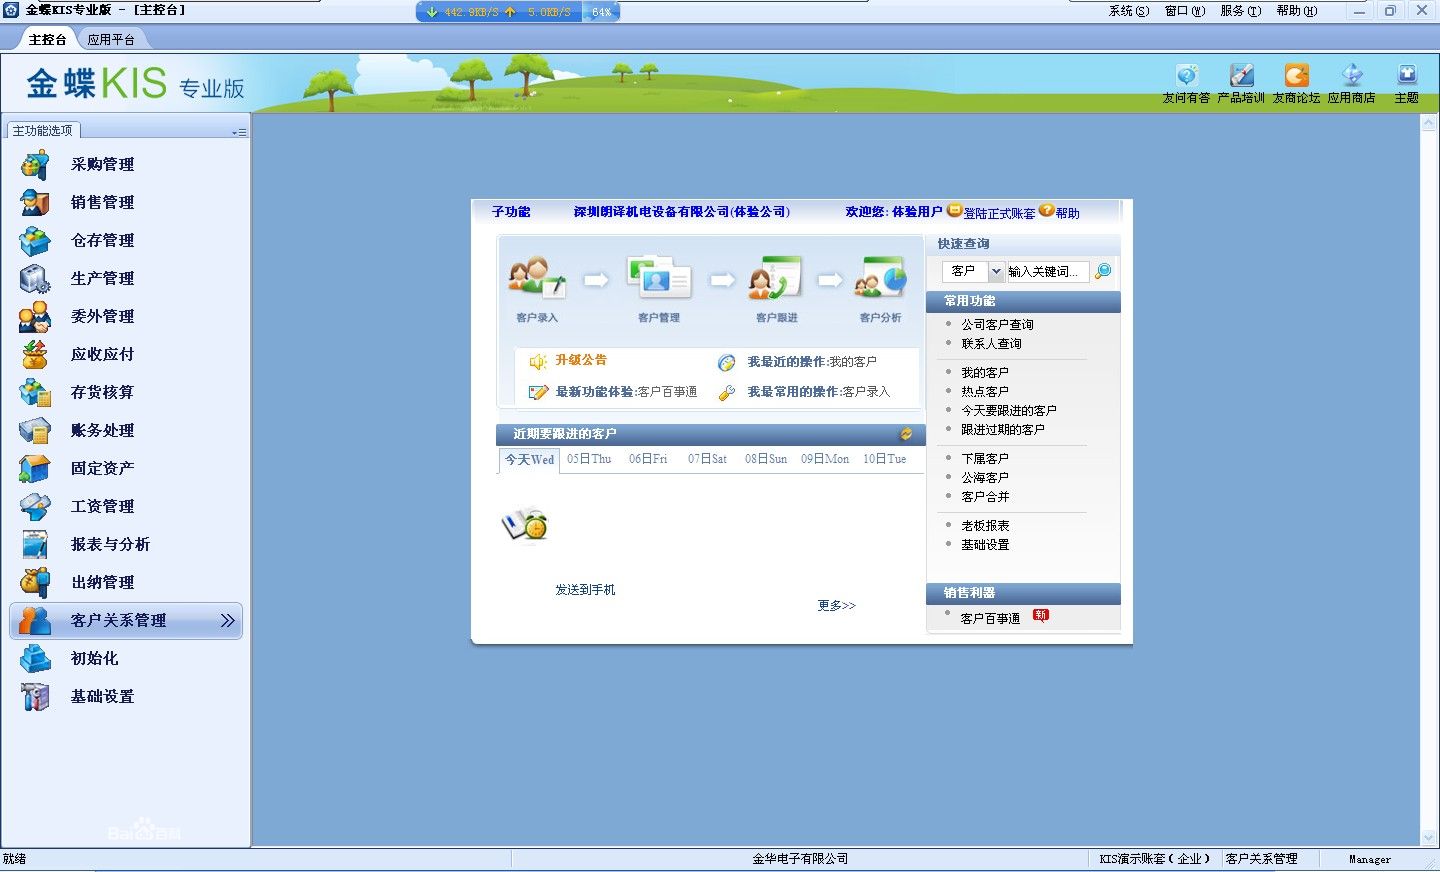Click the 输入关键词 search input field

pyautogui.click(x=1047, y=271)
